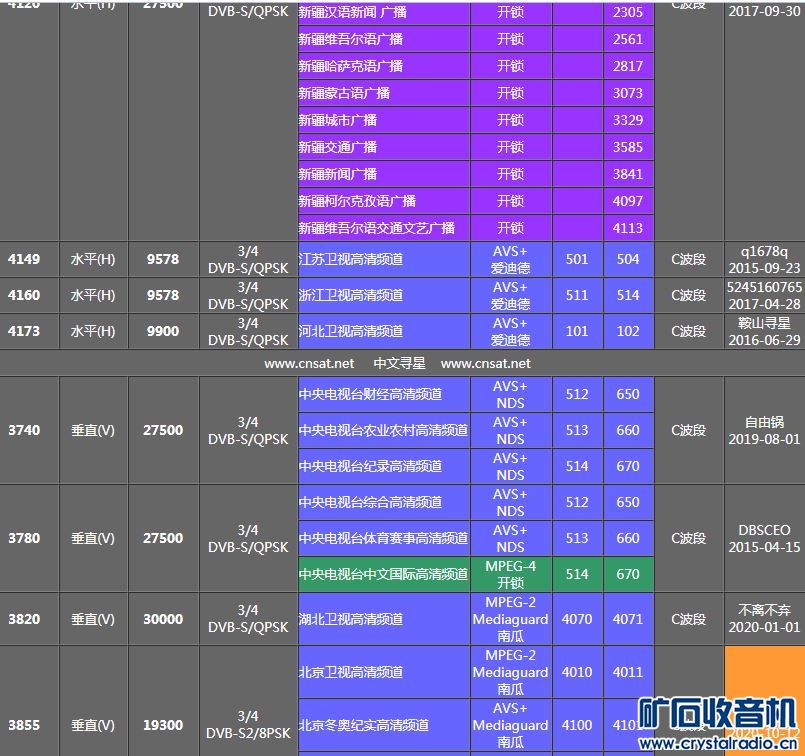Click the 3740 frequency cell
Image resolution: width=805 pixels, height=756 pixels.
click(x=24, y=430)
